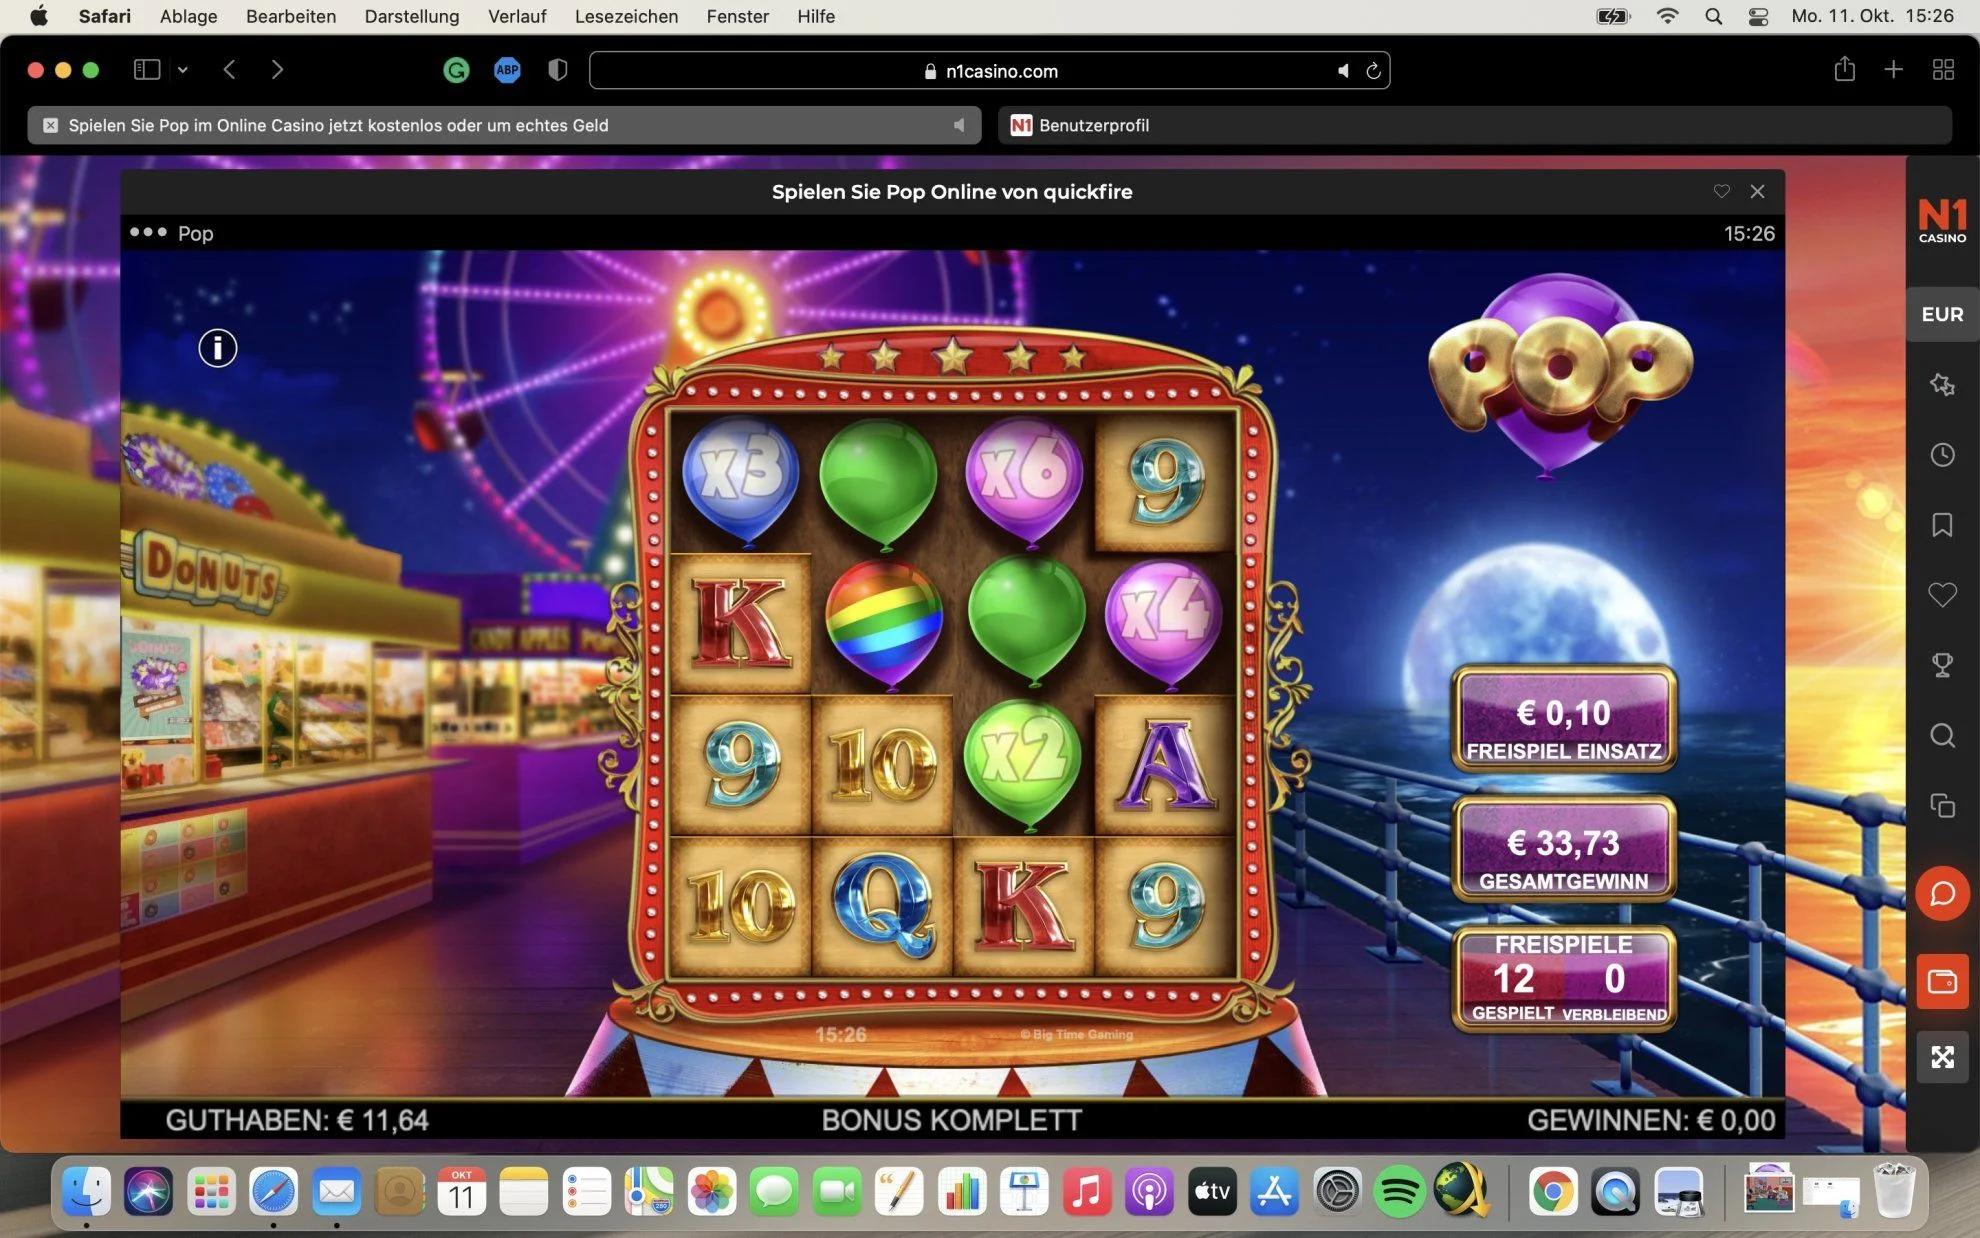
Task: Open Control Center in the menu bar
Action: (1759, 16)
